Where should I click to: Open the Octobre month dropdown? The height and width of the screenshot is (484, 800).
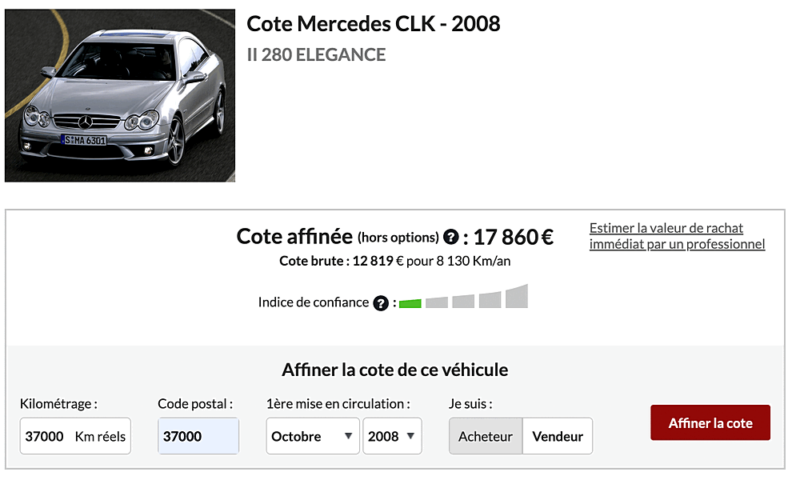coord(312,436)
